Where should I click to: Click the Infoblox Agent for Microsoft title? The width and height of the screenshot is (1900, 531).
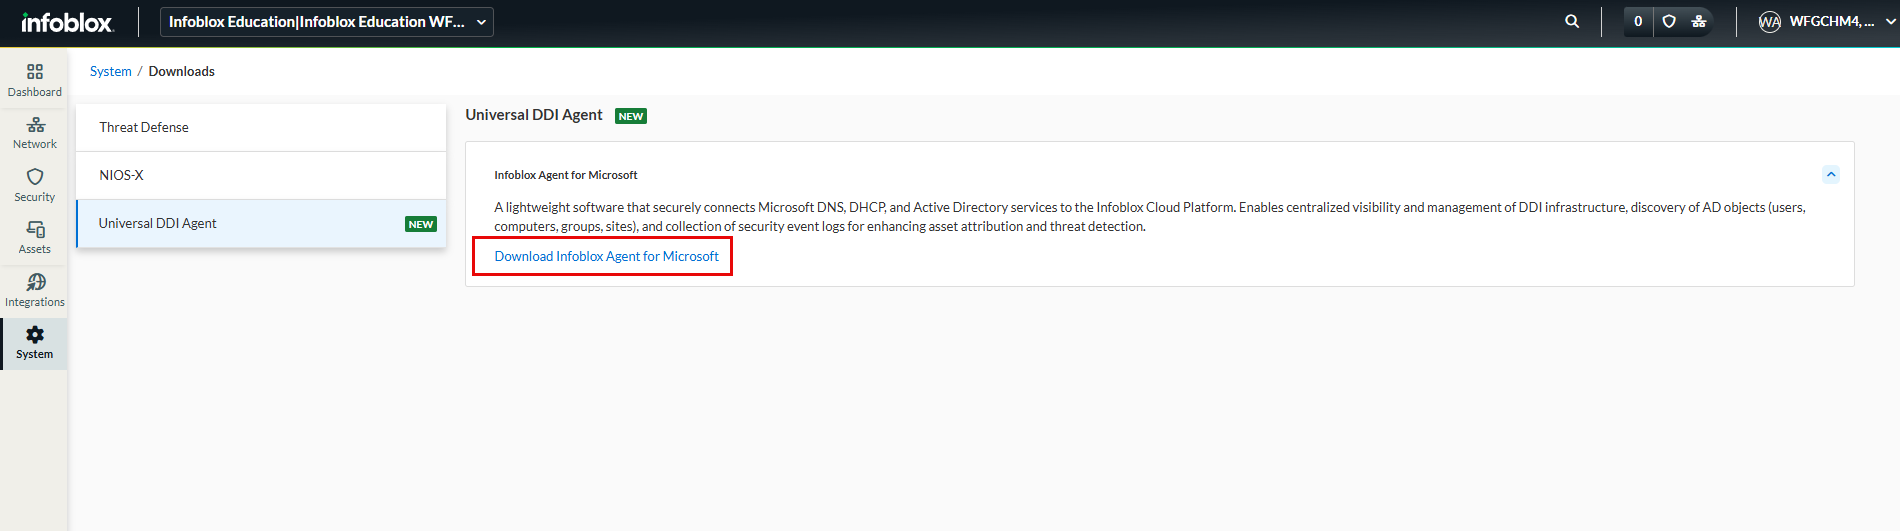pos(566,175)
